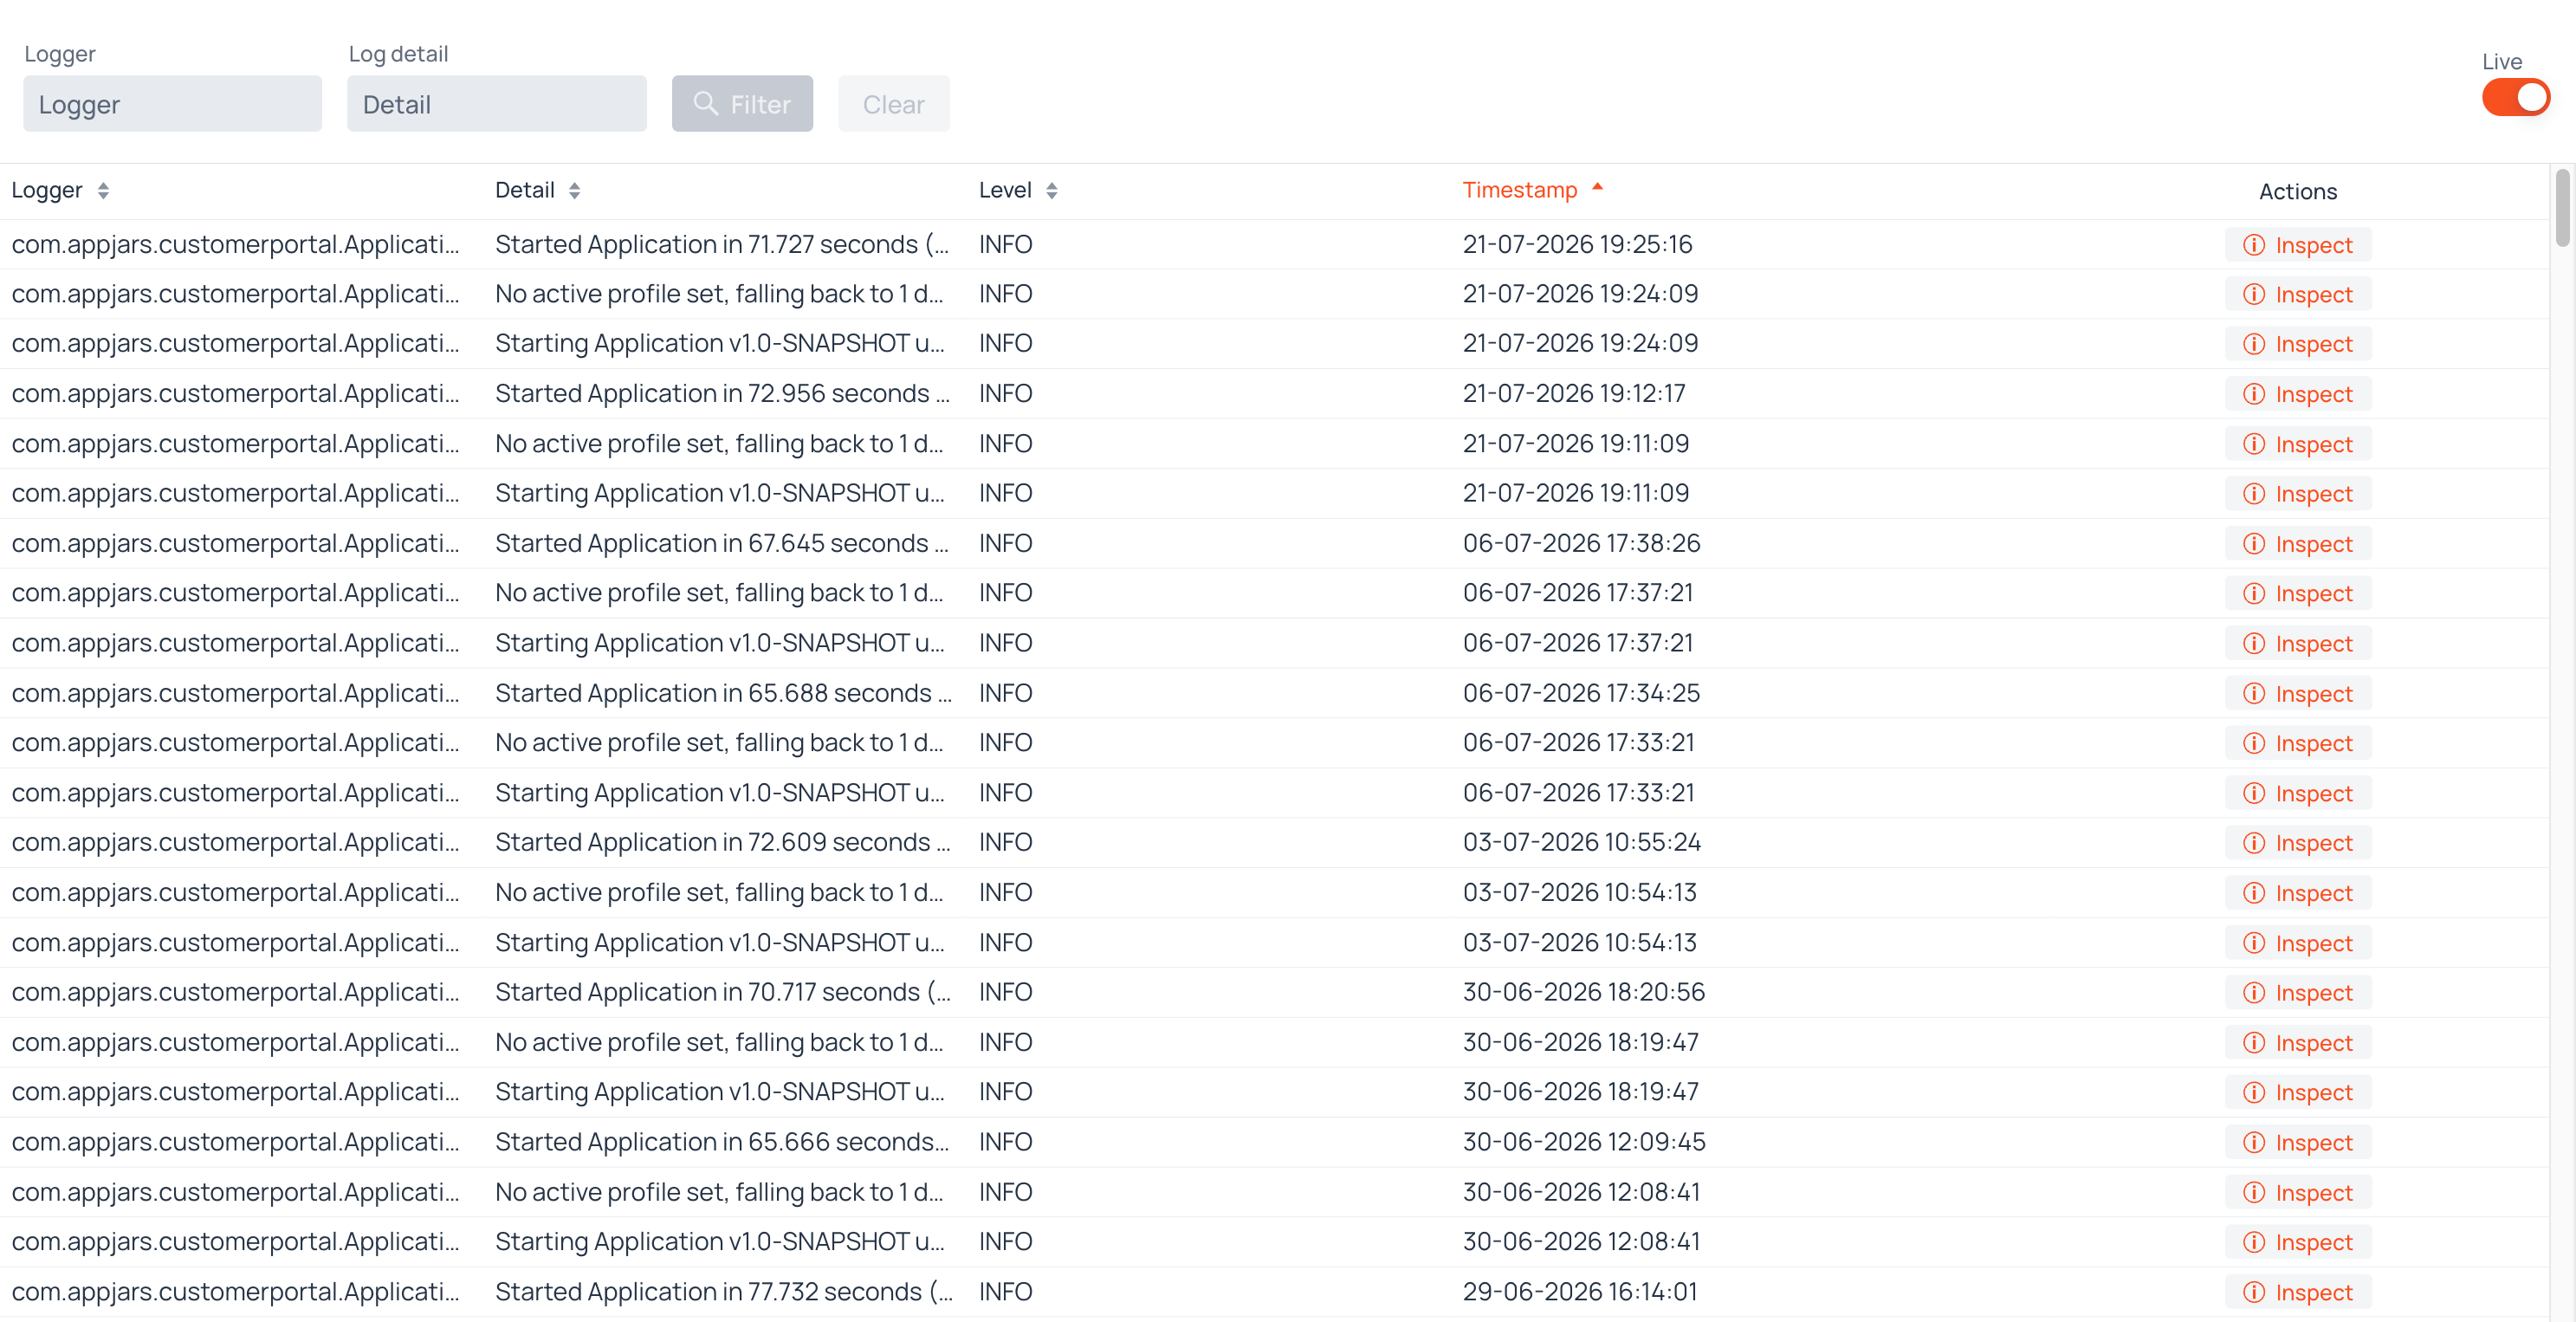2576x1322 pixels.
Task: Click the info icon for log 03-07-2026 10:55:24
Action: click(x=2254, y=843)
